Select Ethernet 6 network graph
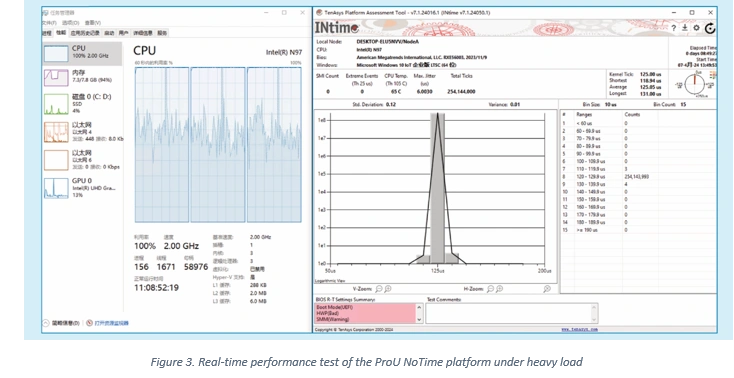734x378 pixels. pyautogui.click(x=56, y=160)
